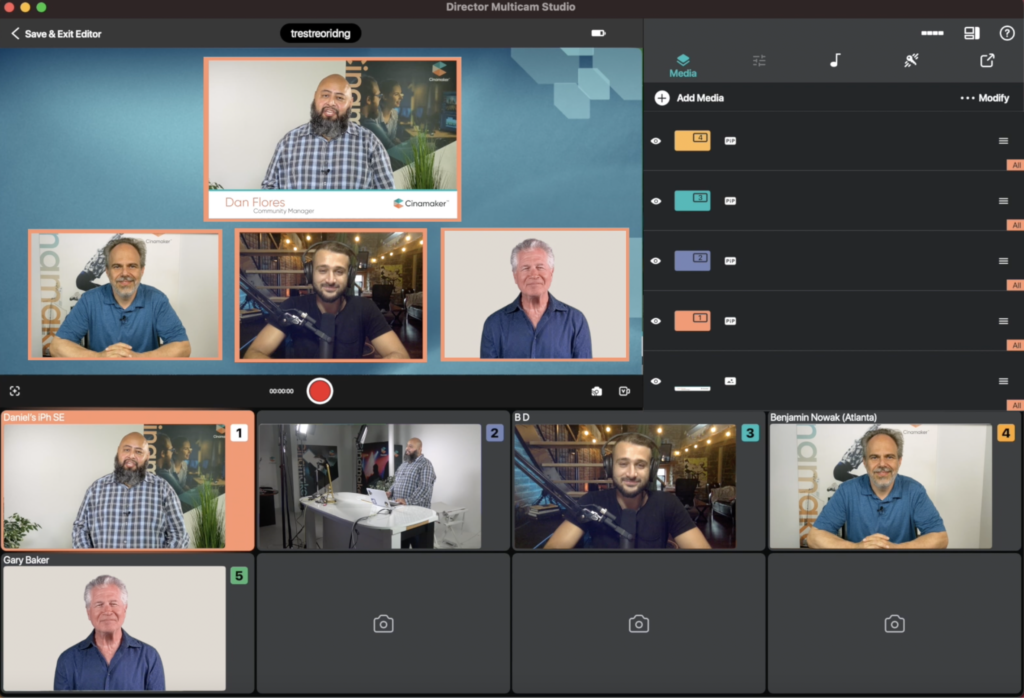Open the help question mark icon

pos(1007,33)
